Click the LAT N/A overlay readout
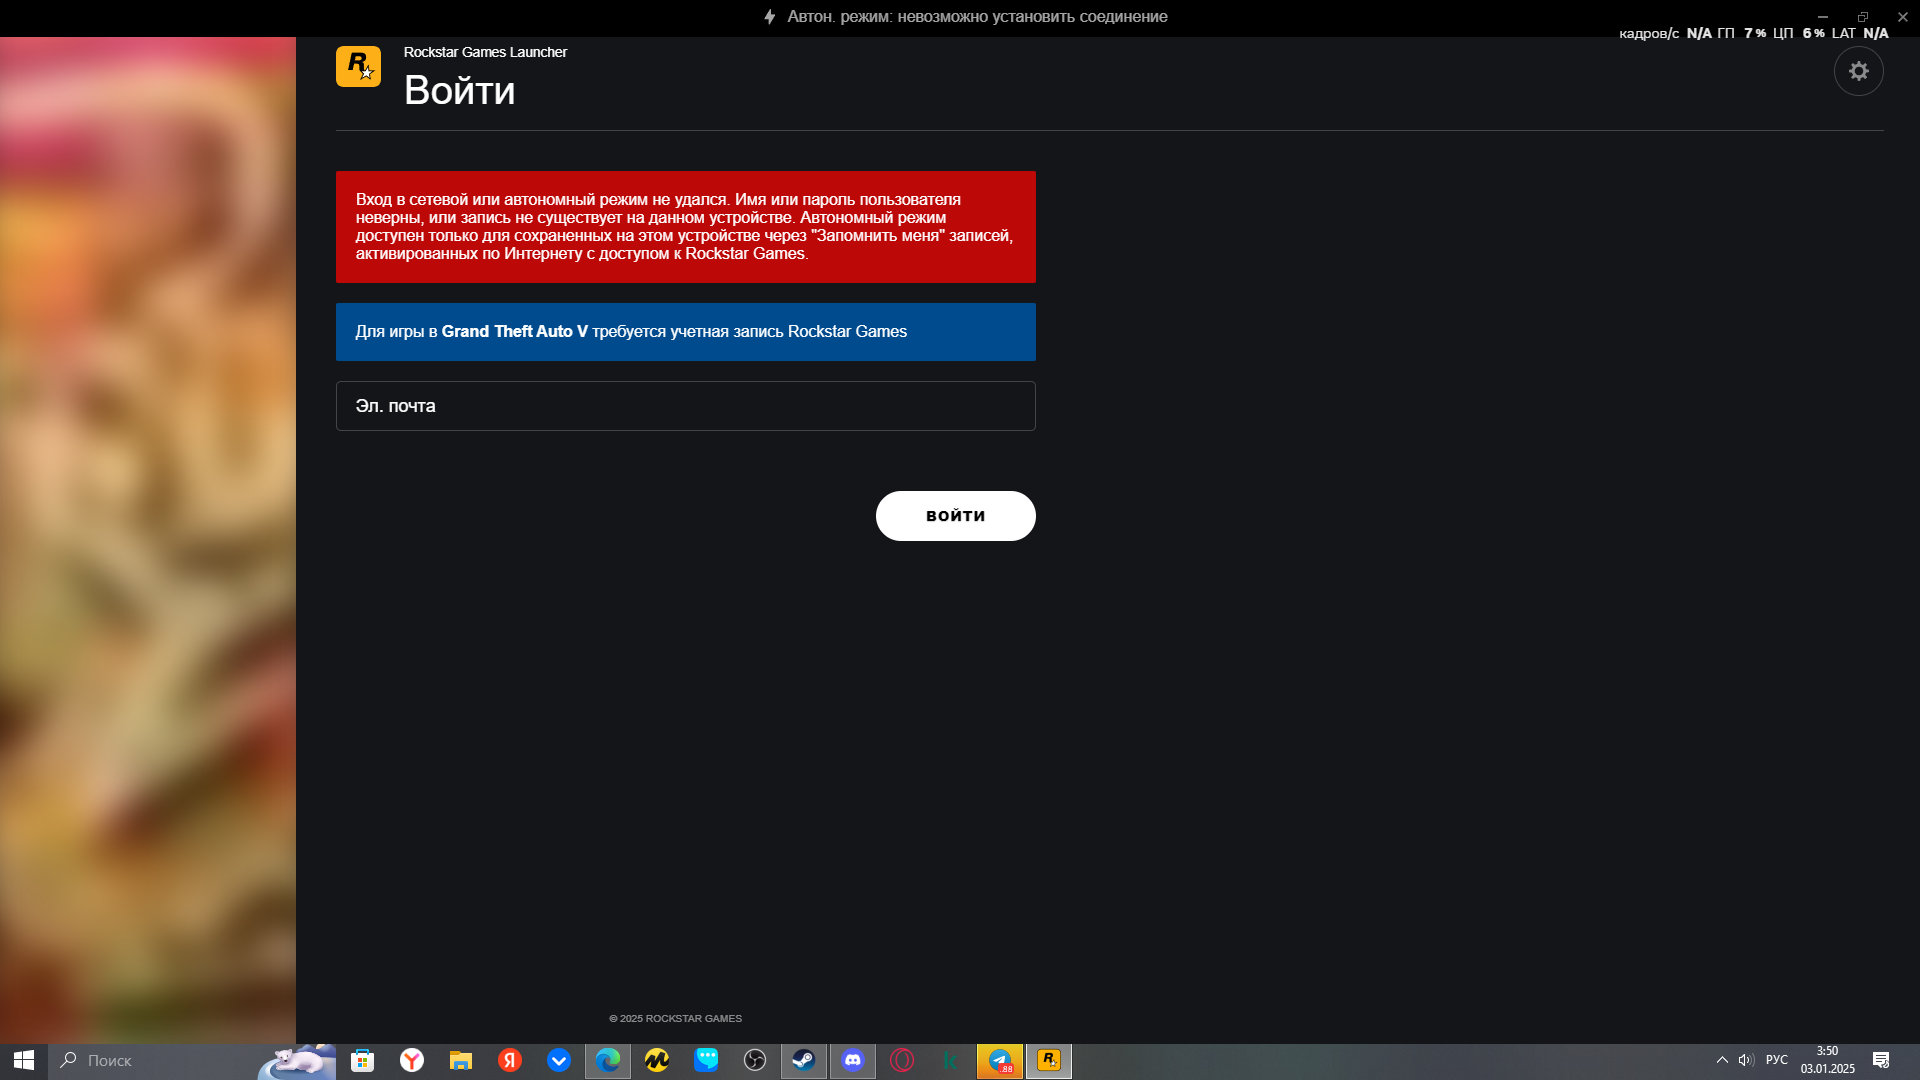1920x1080 pixels. tap(1860, 34)
